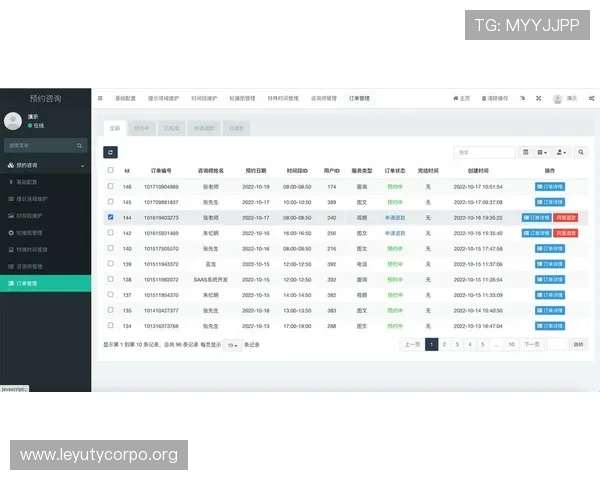The height and width of the screenshot is (480, 600).
Task: Switch to the 已退款 filter tab
Action: [x=236, y=128]
